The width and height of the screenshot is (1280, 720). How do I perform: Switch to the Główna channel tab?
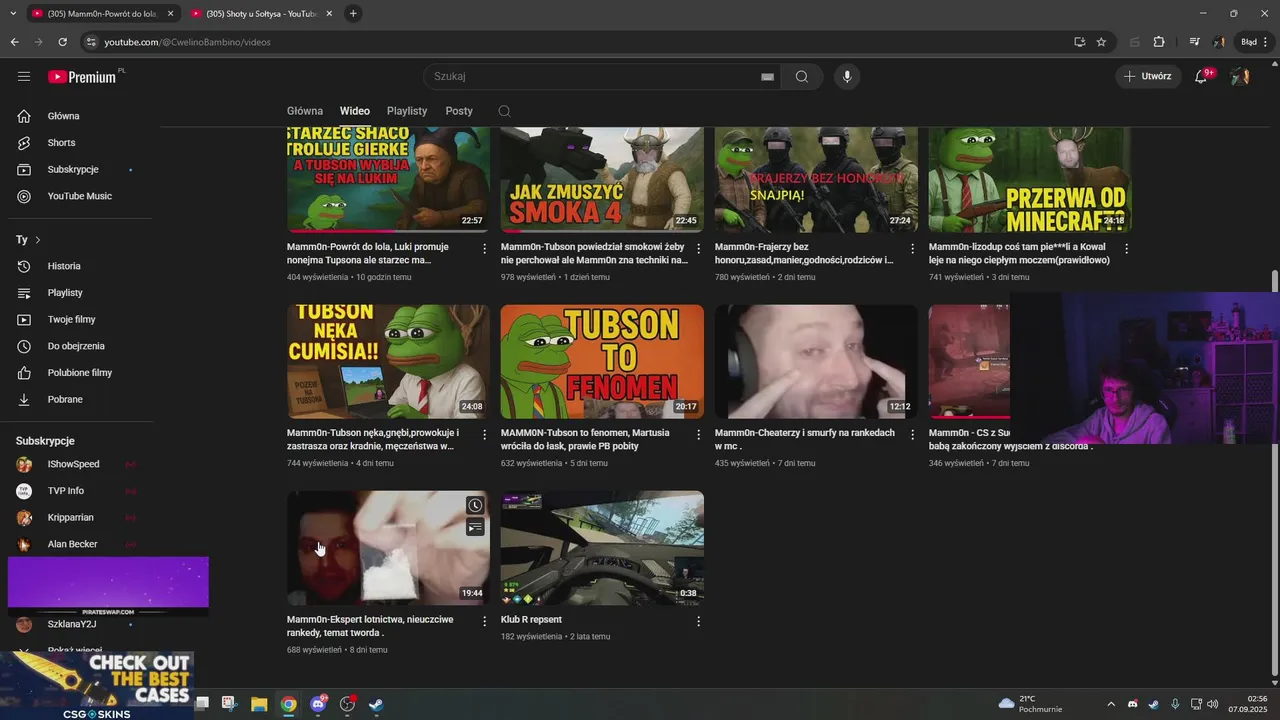pos(305,111)
